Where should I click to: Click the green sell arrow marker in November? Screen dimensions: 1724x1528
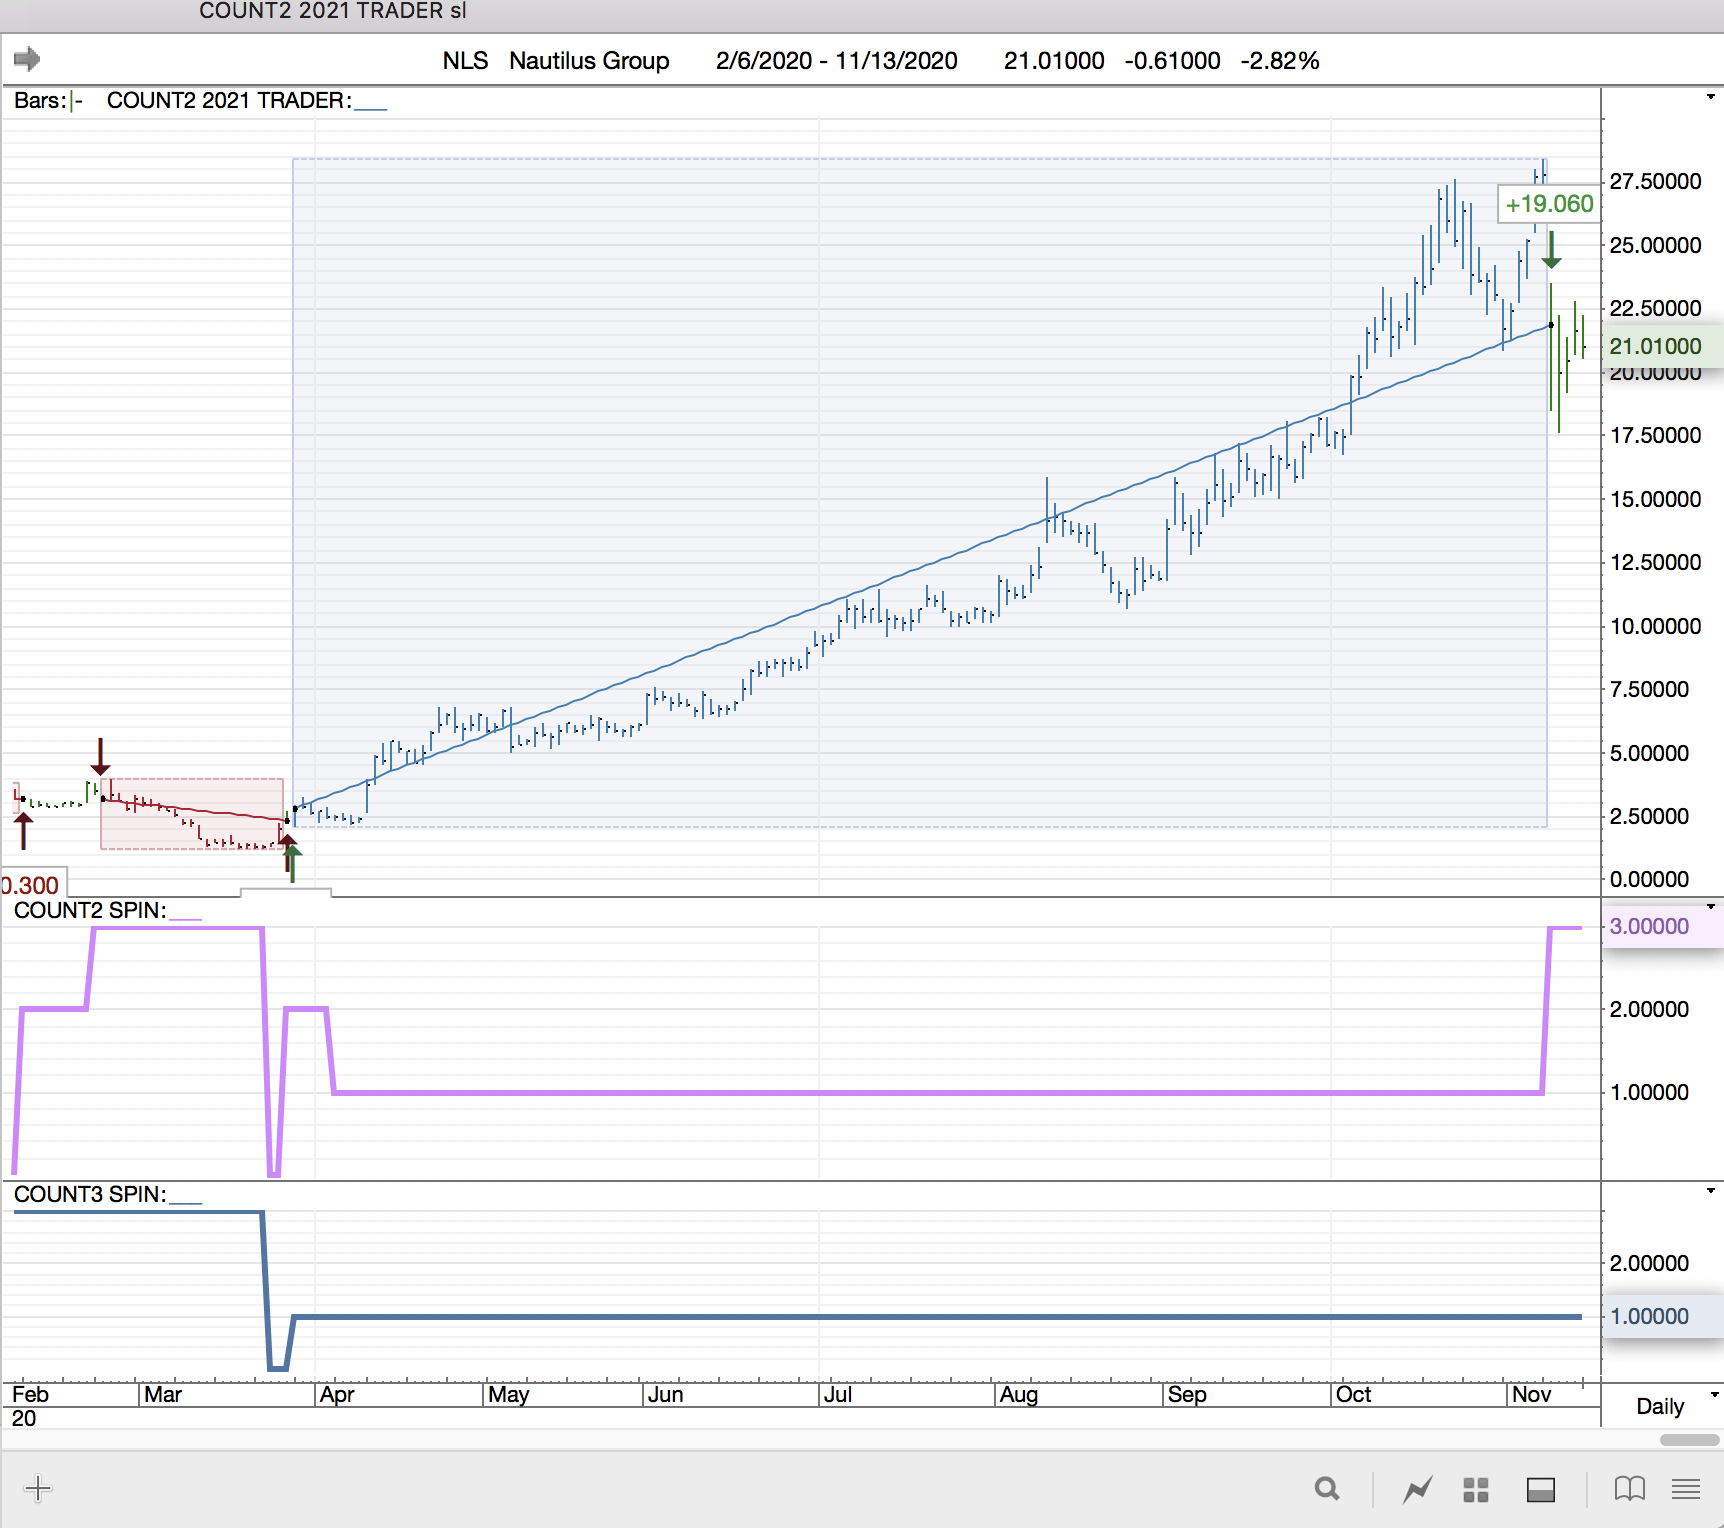click(1551, 250)
